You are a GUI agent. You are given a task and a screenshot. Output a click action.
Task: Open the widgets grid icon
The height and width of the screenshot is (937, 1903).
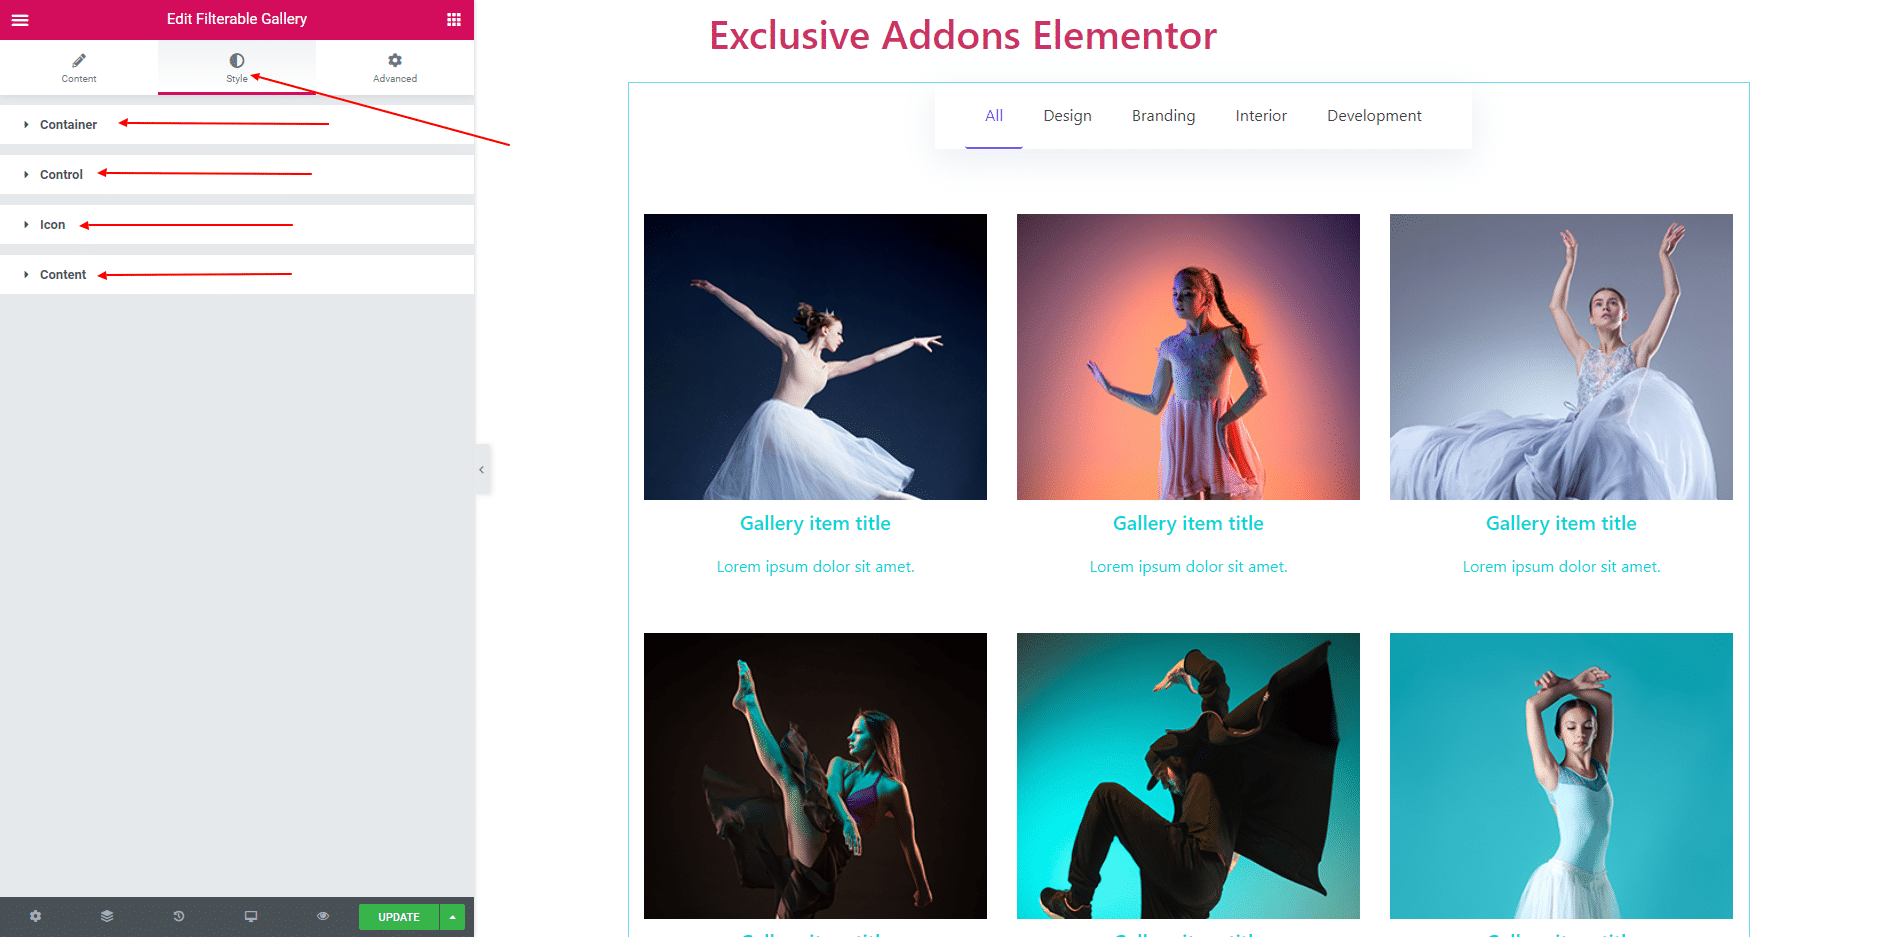pos(454,19)
